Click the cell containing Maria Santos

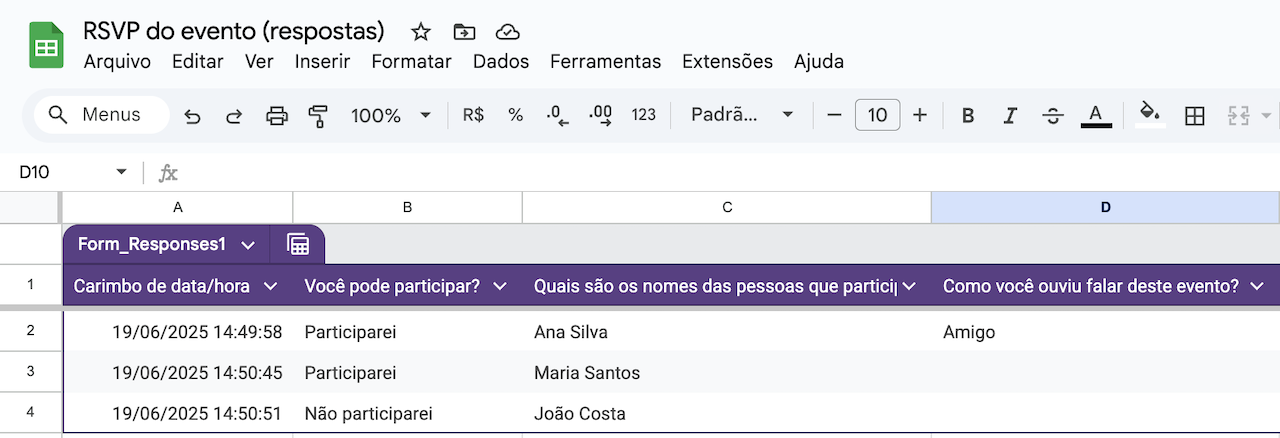(x=727, y=373)
